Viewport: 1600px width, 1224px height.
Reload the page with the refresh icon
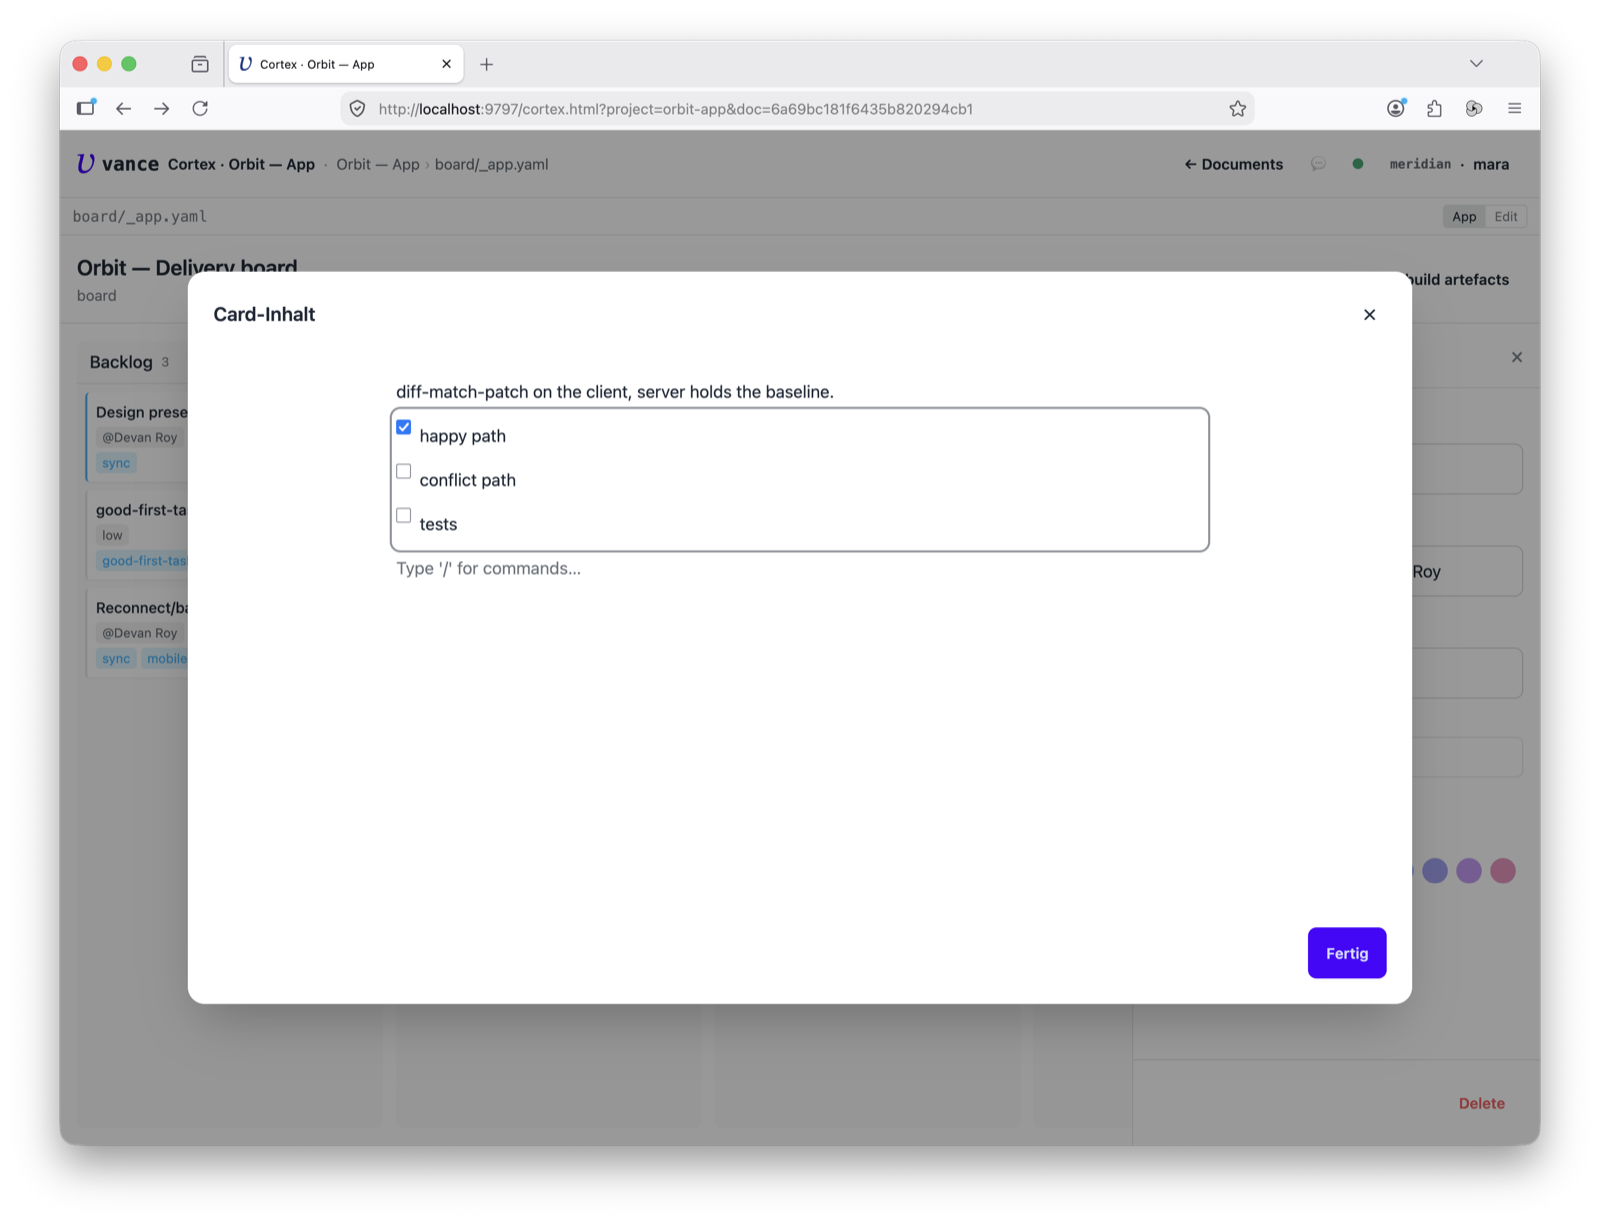pos(200,108)
